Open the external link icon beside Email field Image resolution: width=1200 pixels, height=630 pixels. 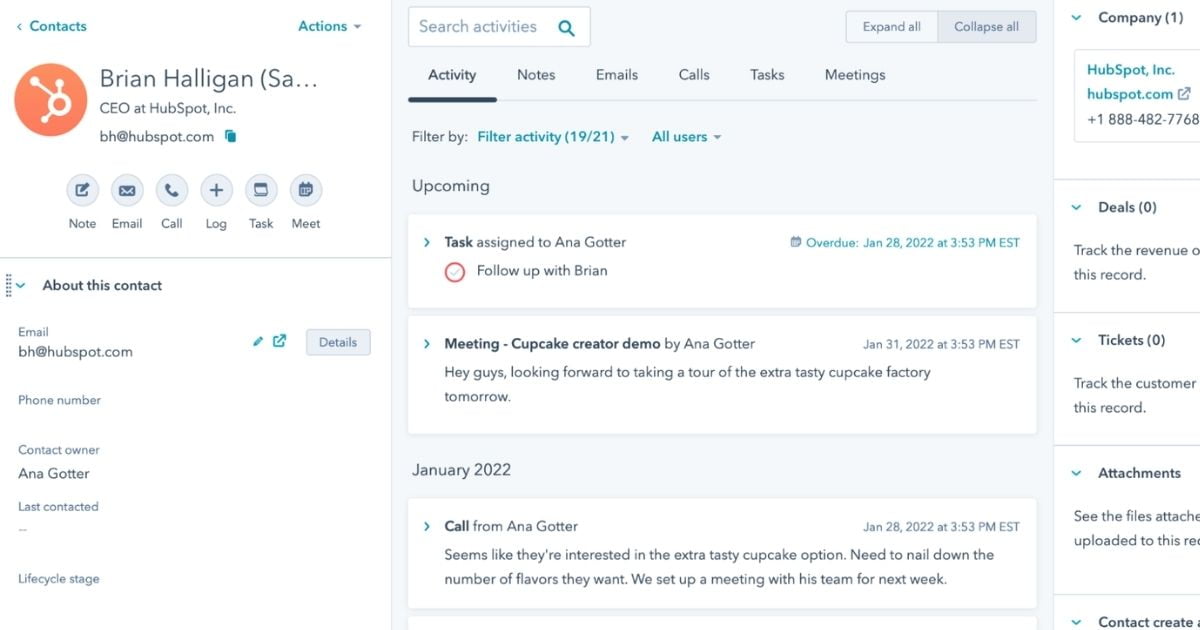(280, 341)
